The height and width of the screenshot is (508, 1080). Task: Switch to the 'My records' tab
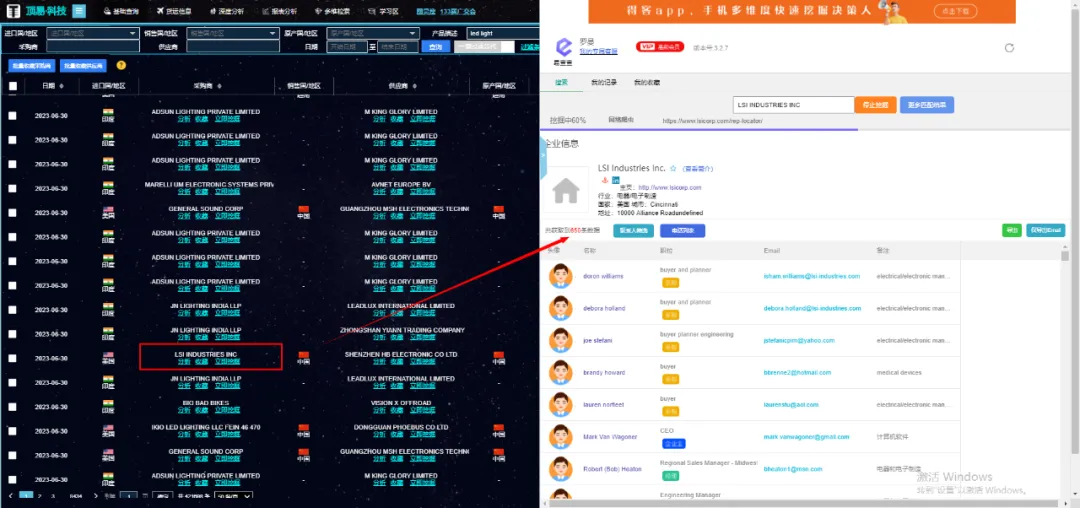click(604, 83)
